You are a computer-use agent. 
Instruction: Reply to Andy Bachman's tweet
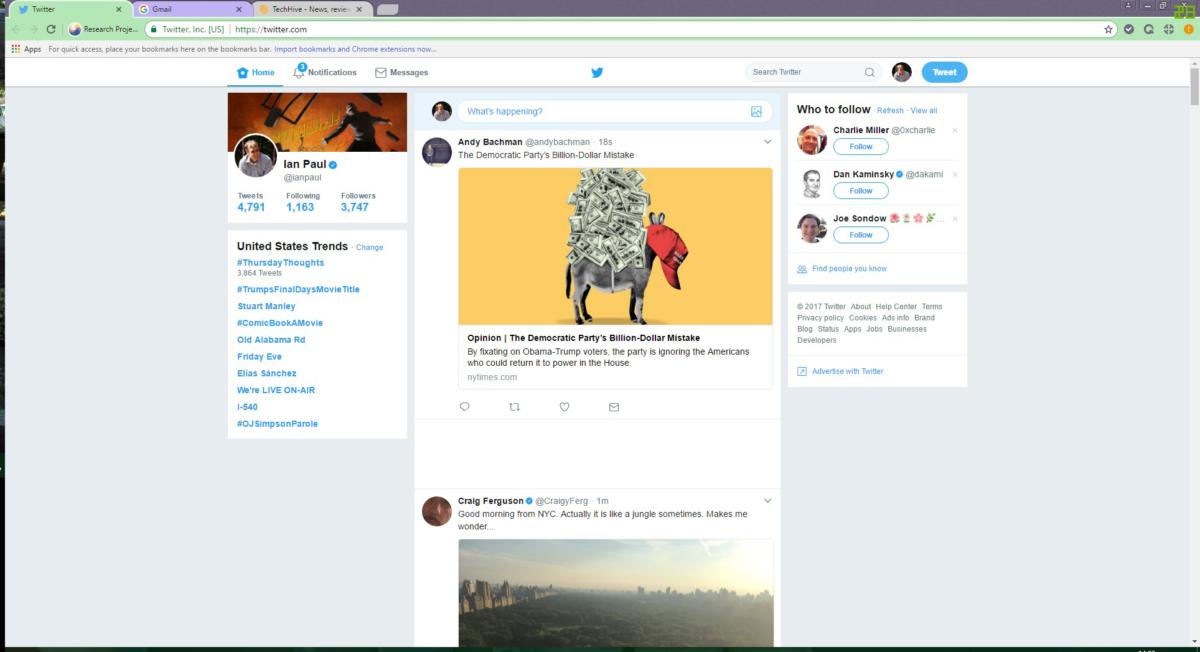(464, 407)
